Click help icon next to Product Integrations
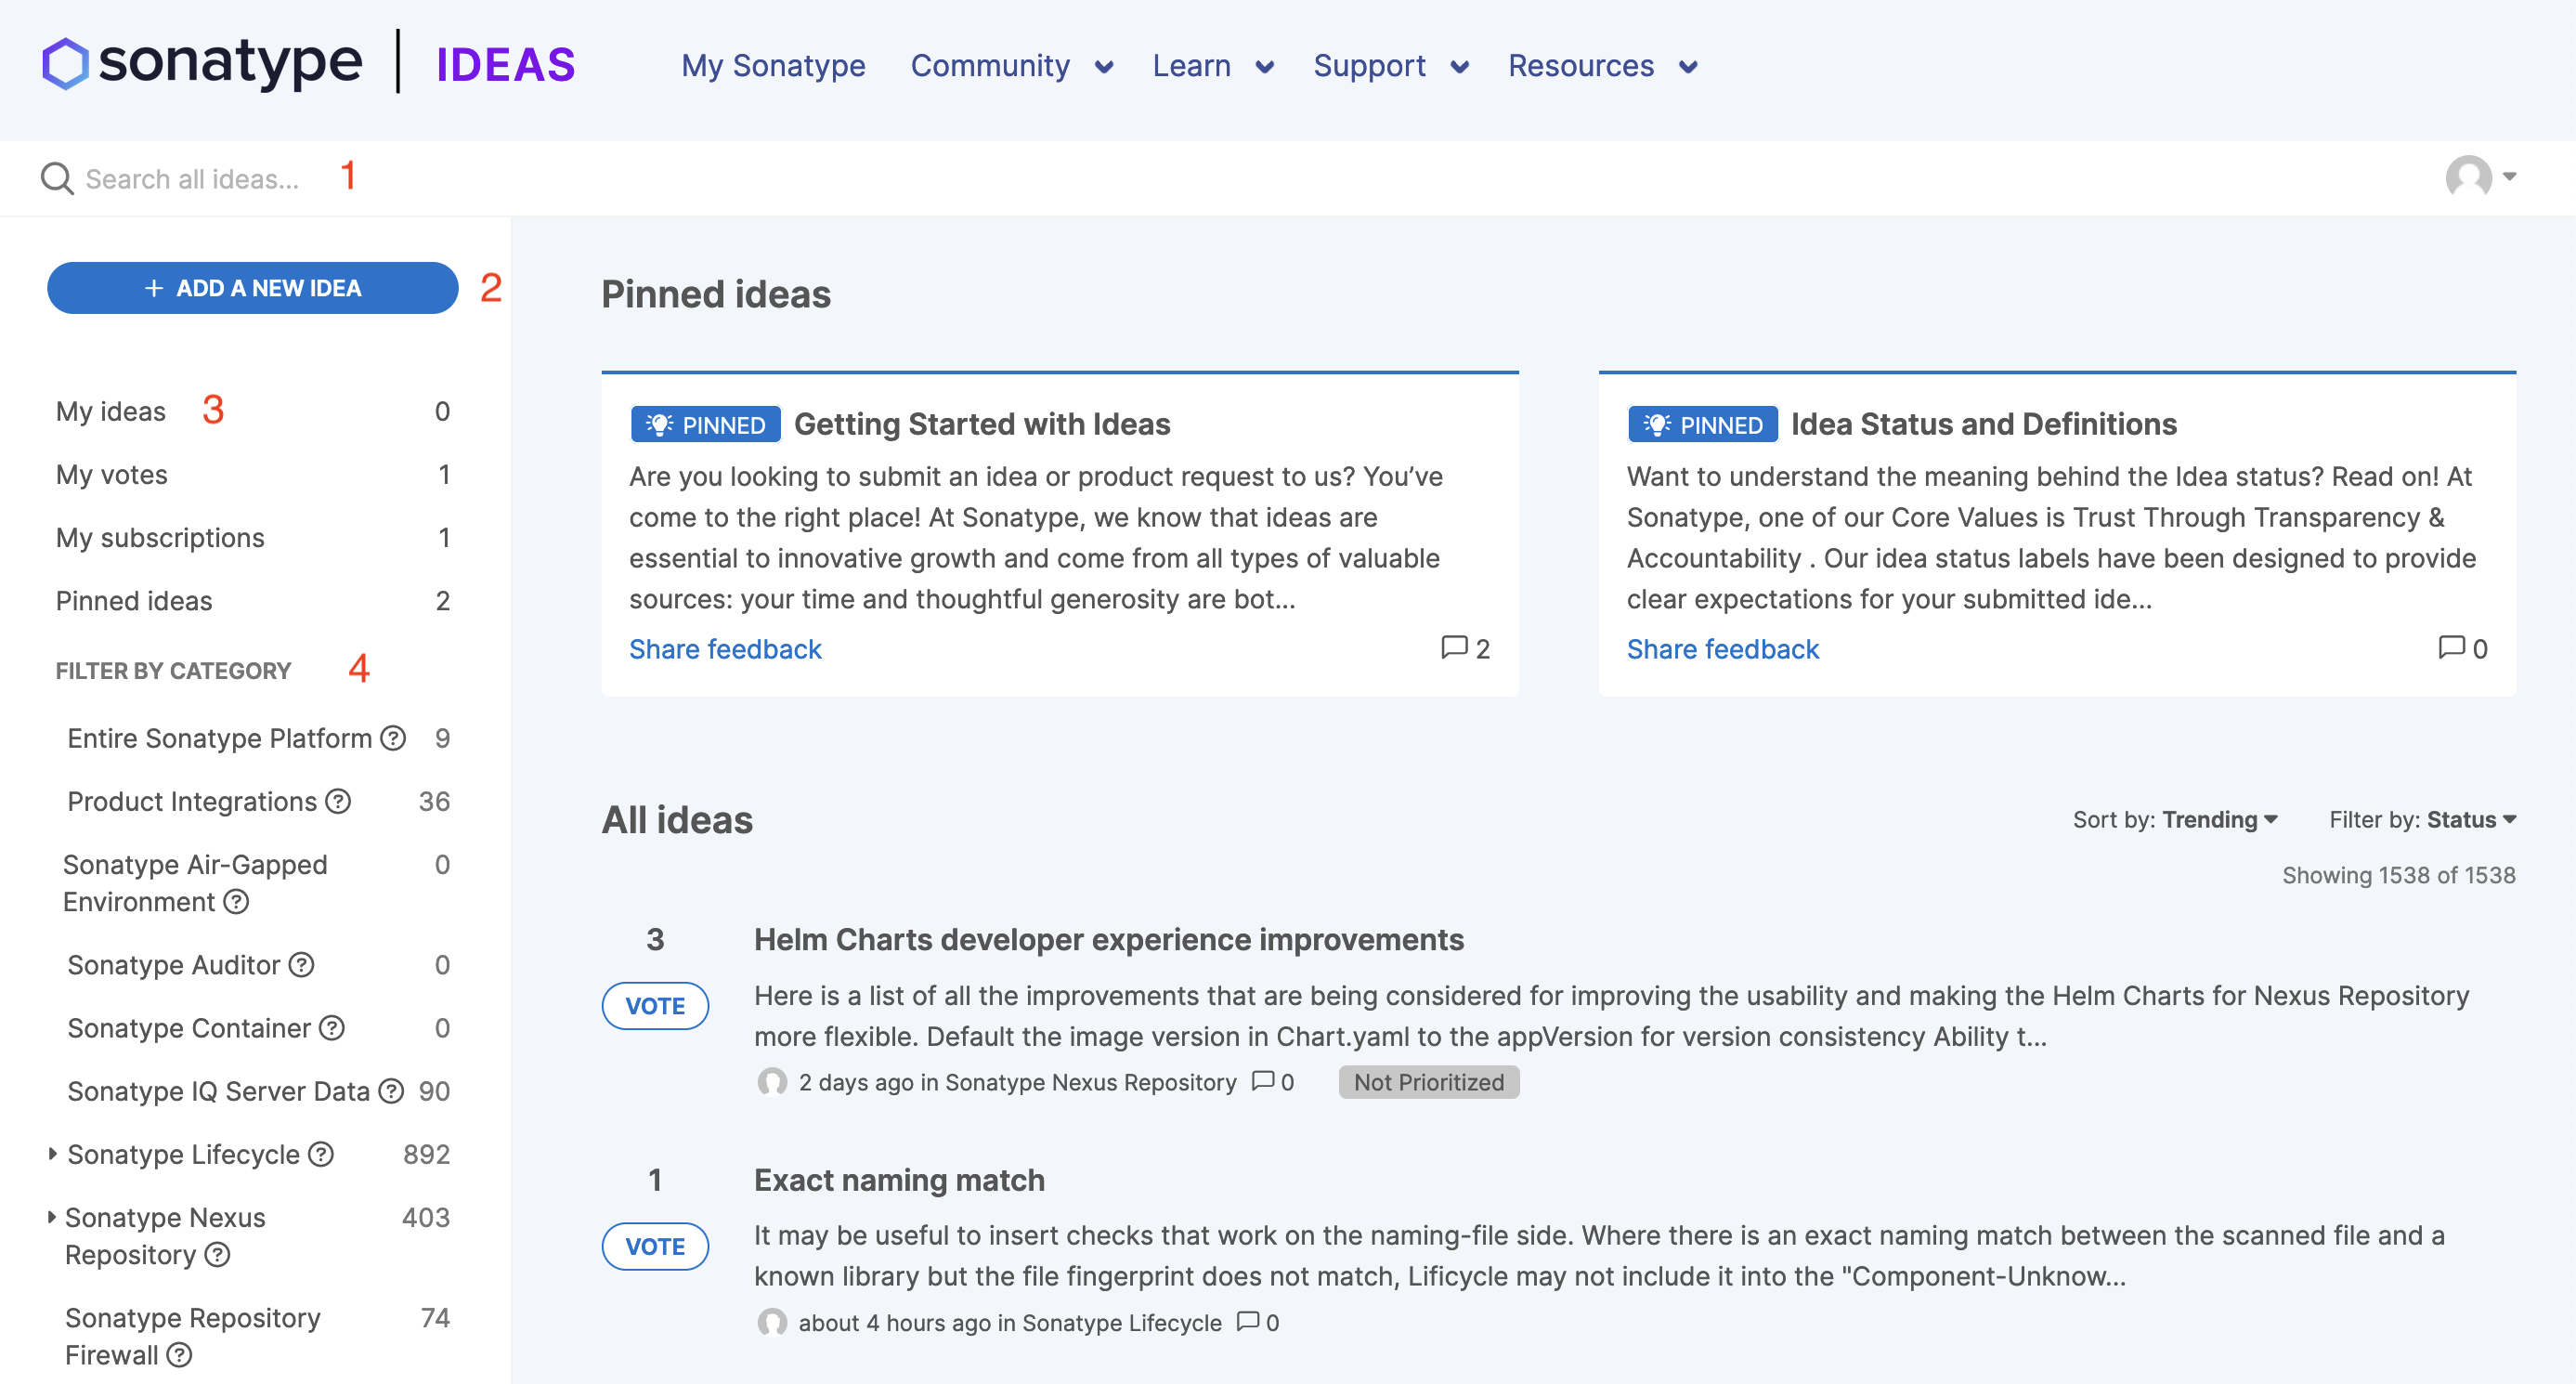 pos(339,801)
